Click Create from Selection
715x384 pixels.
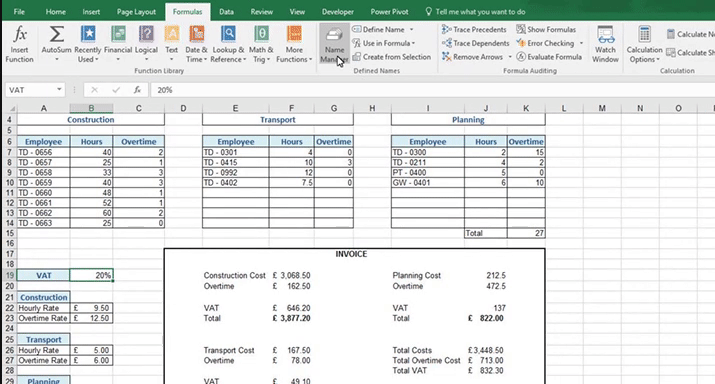click(x=392, y=57)
